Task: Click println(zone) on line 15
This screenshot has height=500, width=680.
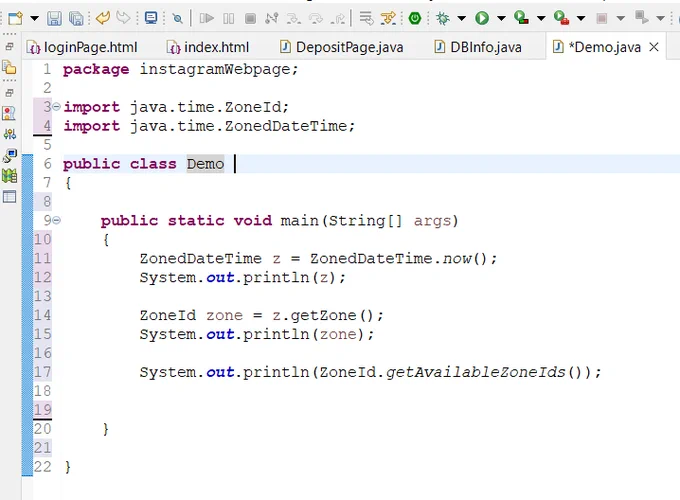Action: tap(303, 334)
